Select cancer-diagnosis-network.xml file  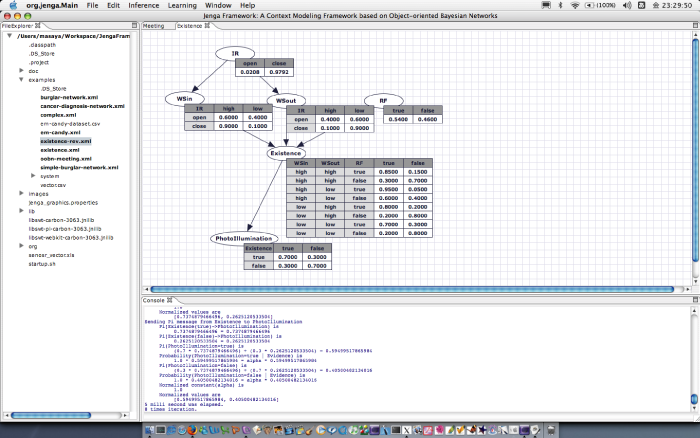[82, 106]
